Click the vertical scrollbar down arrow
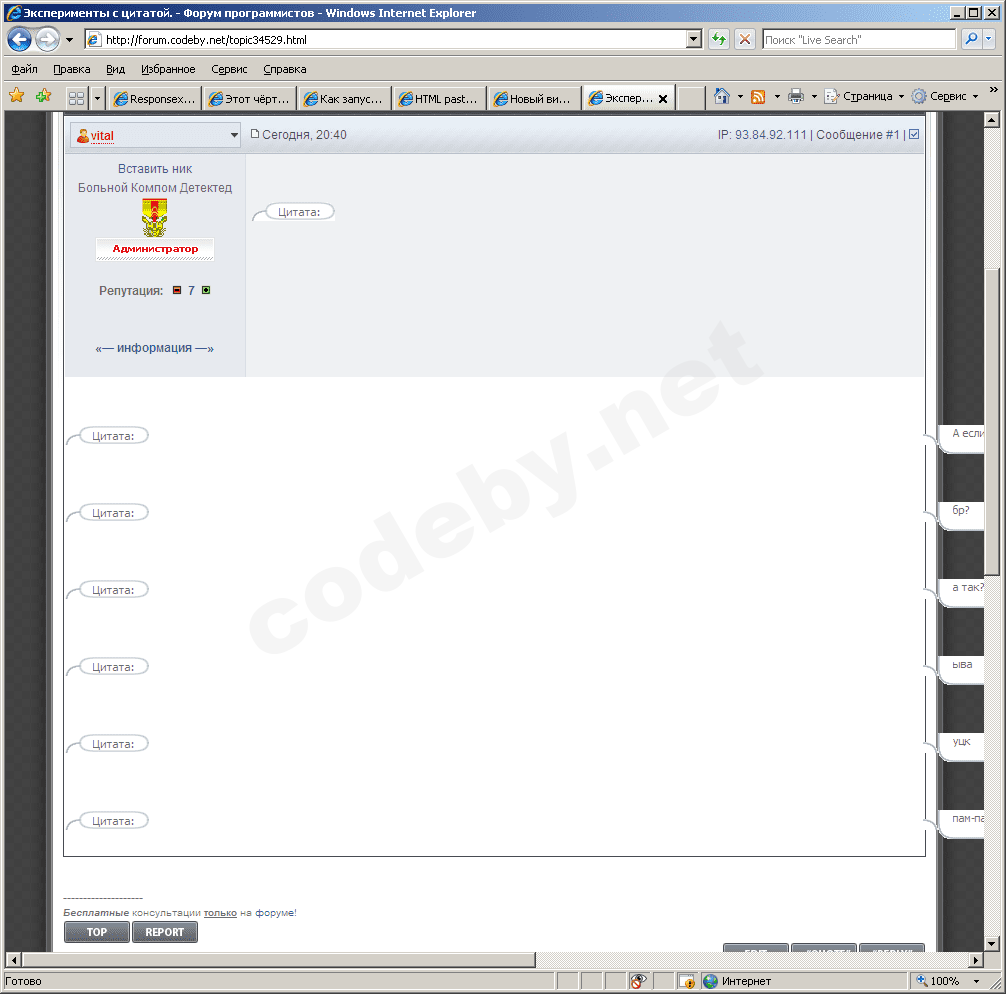This screenshot has height=994, width=1006. pos(992,943)
